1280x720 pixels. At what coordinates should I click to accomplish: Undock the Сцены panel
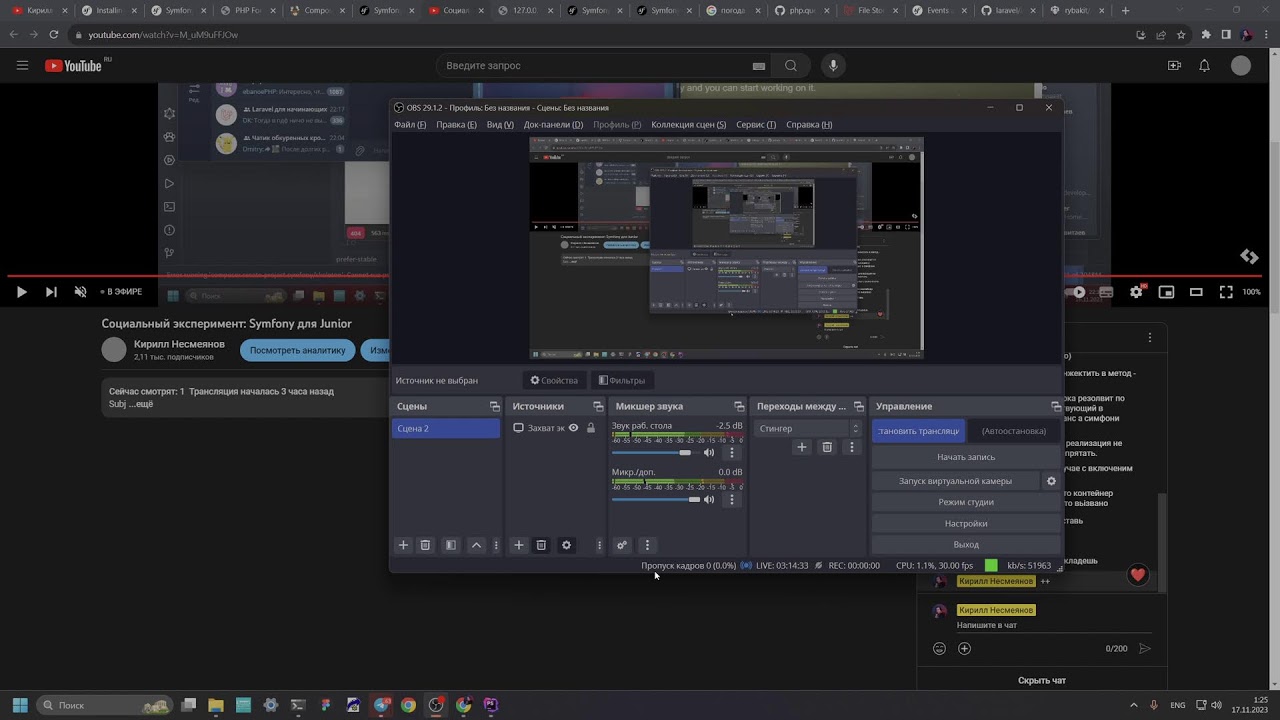click(494, 406)
